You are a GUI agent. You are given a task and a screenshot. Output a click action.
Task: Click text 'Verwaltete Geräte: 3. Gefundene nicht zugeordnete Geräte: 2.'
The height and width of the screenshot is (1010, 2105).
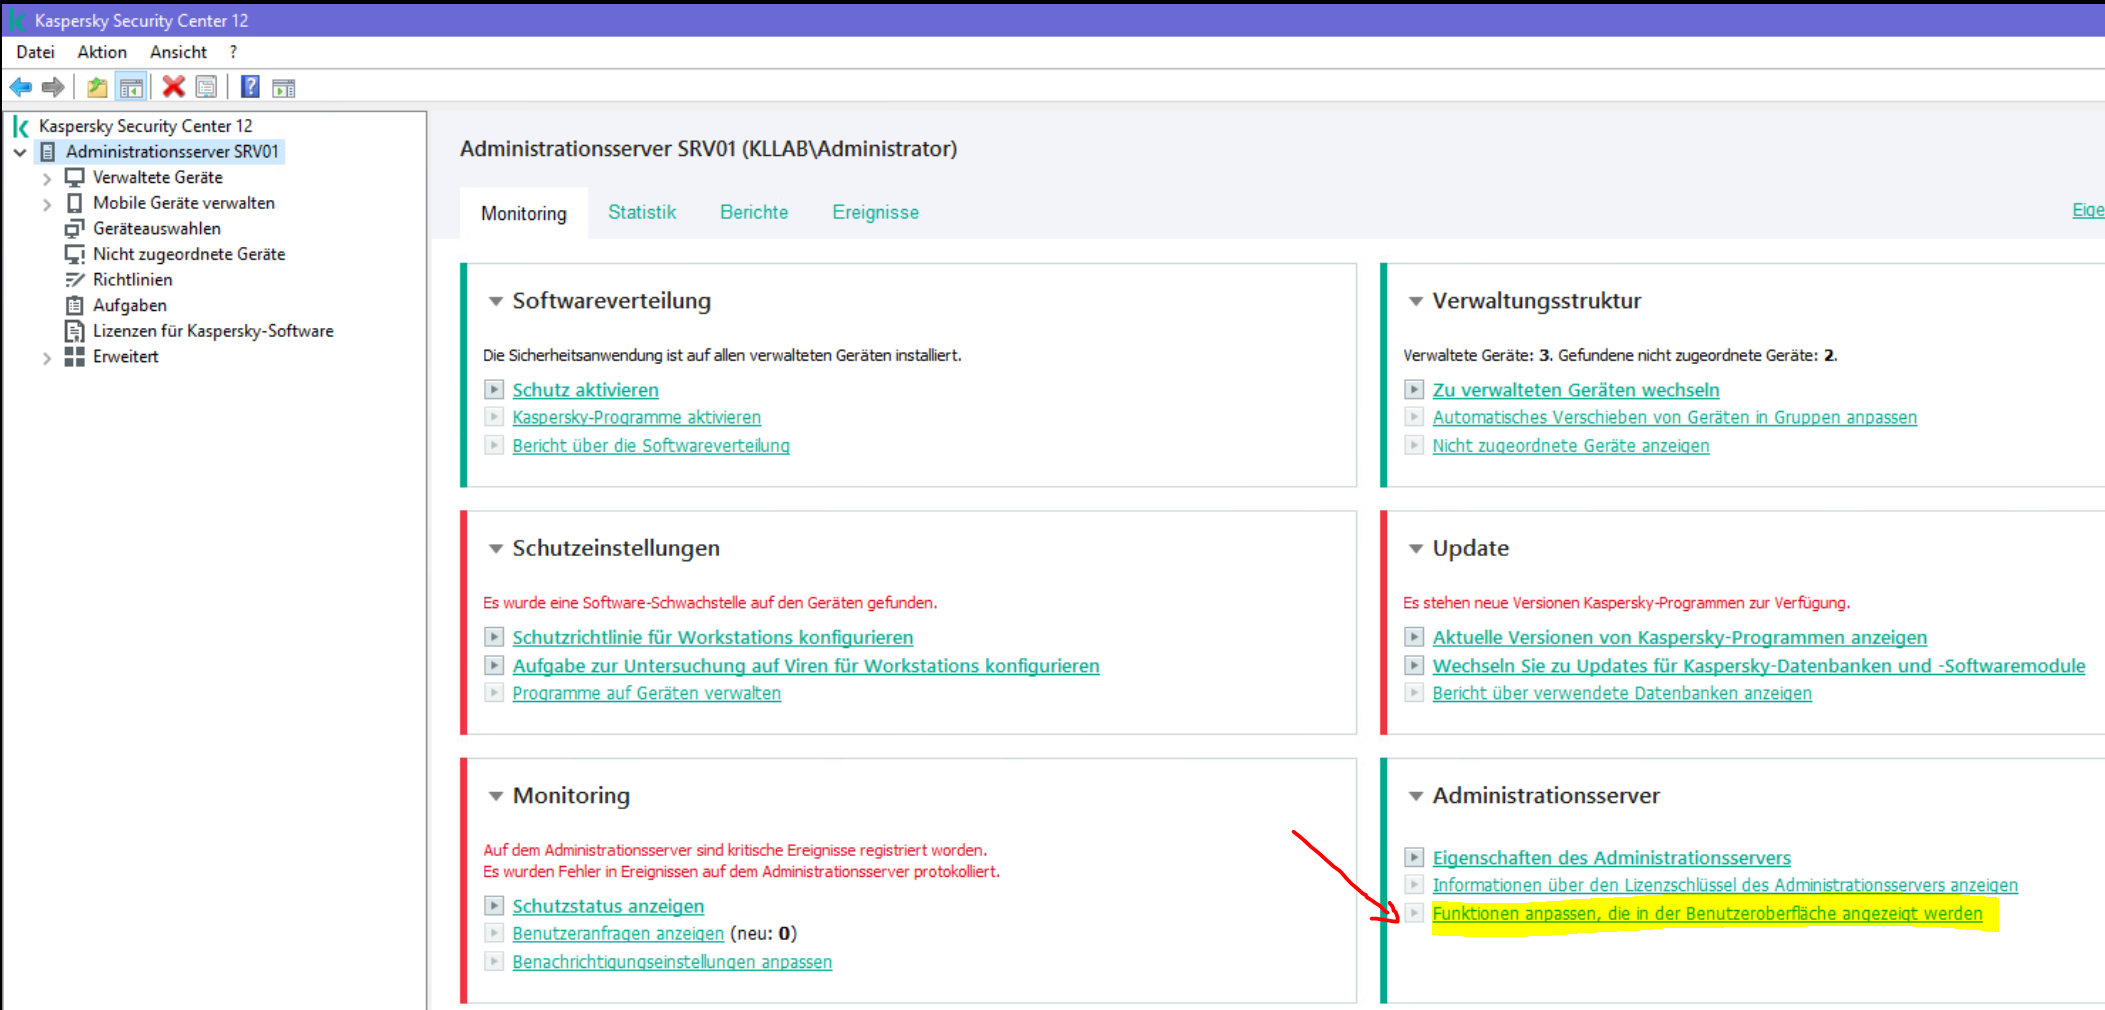pos(1620,355)
